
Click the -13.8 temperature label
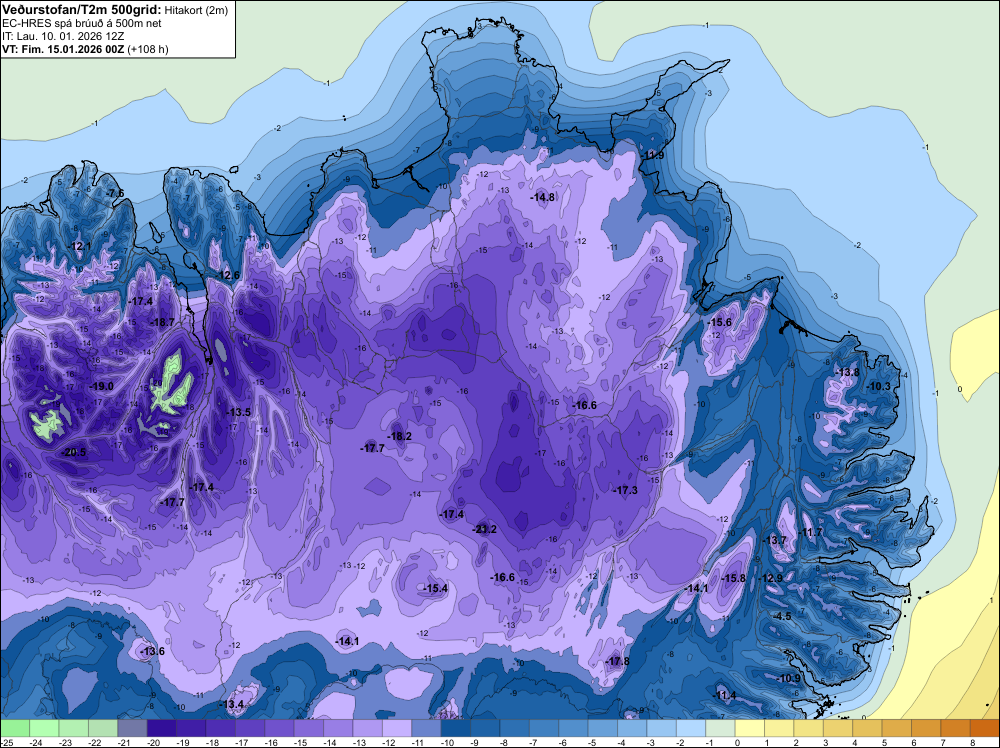click(848, 372)
